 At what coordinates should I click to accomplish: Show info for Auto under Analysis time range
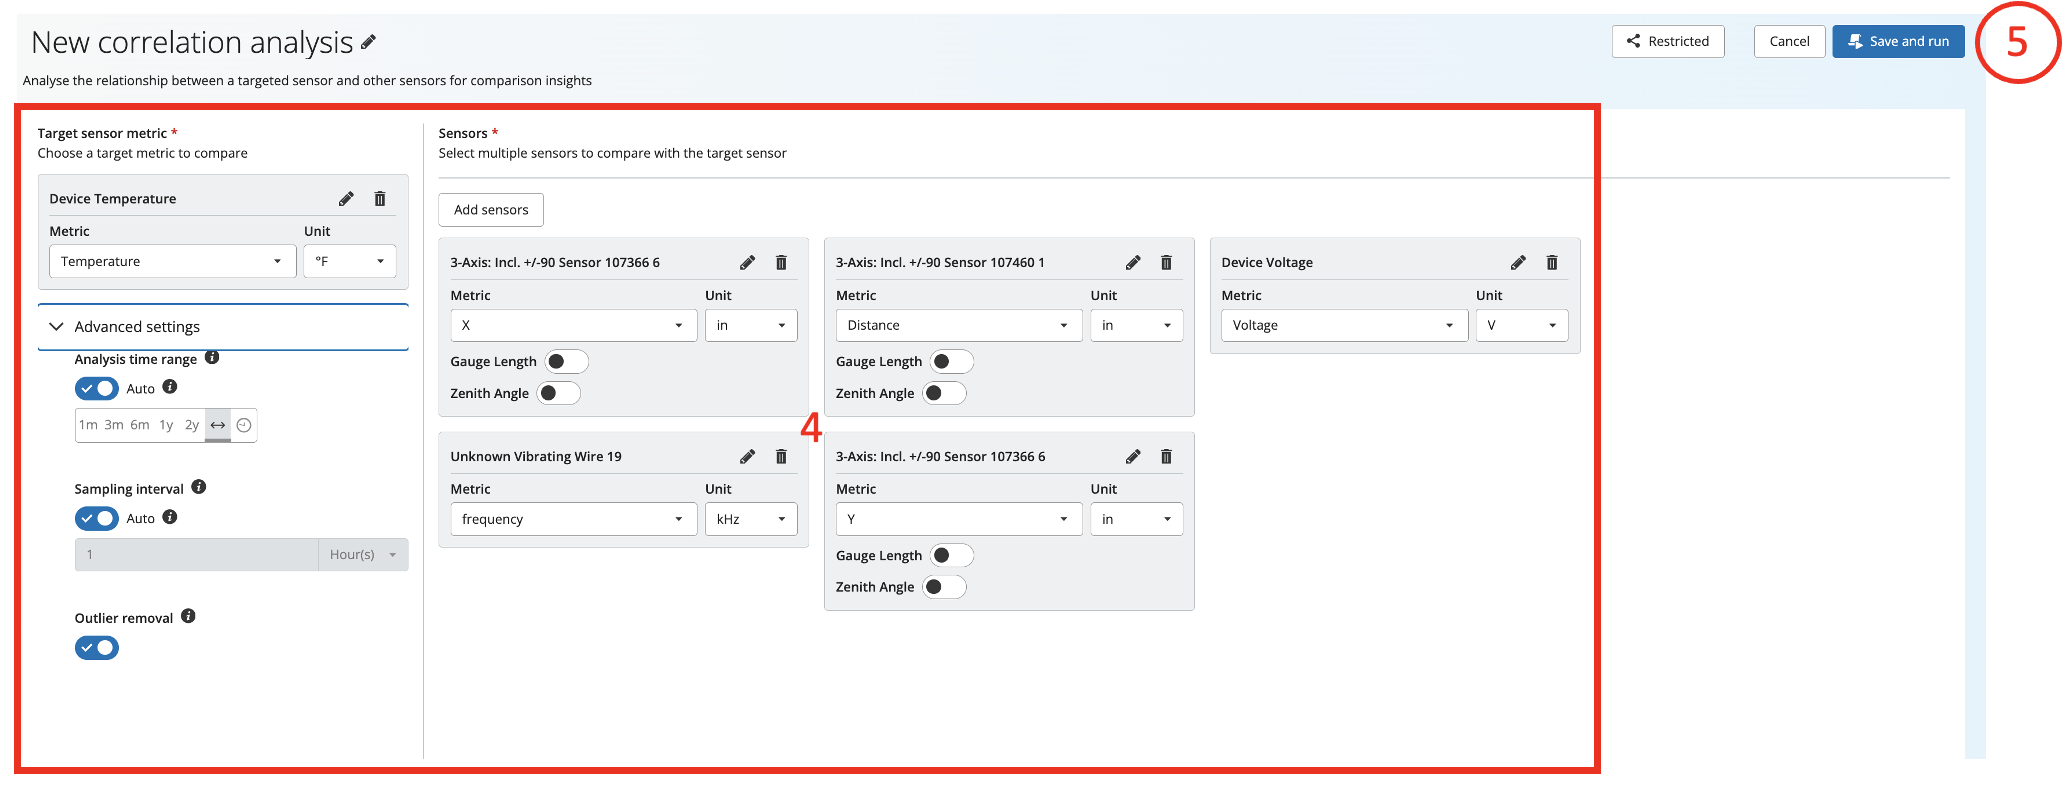coord(170,387)
